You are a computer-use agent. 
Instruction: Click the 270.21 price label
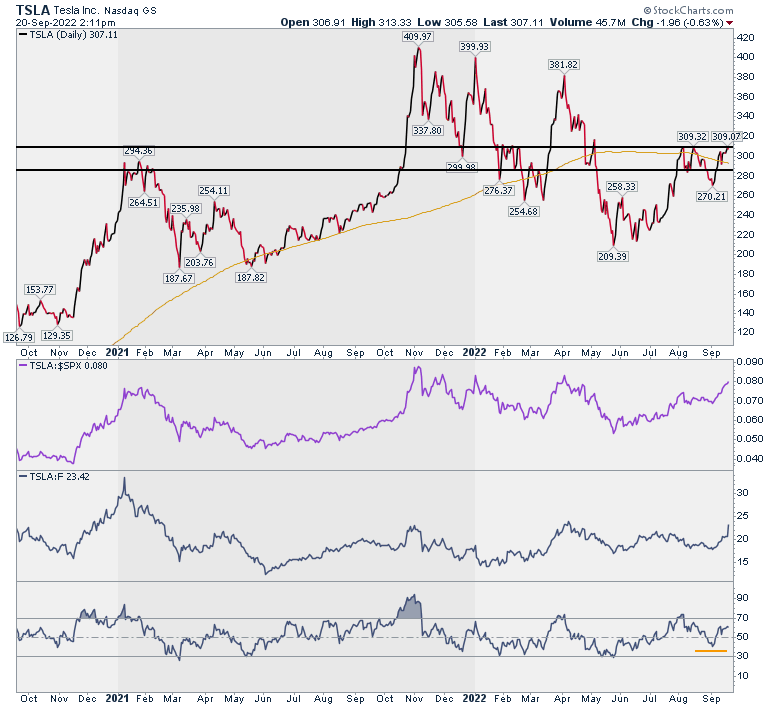point(712,197)
